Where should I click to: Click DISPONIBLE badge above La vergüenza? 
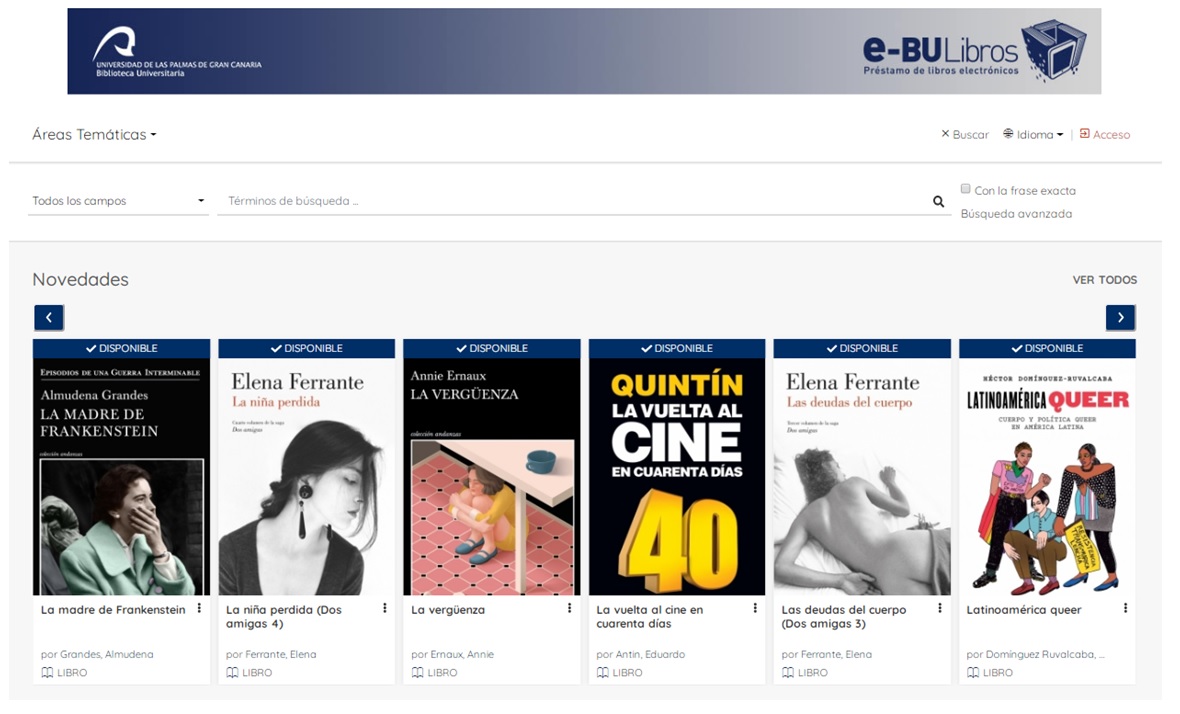click(491, 348)
